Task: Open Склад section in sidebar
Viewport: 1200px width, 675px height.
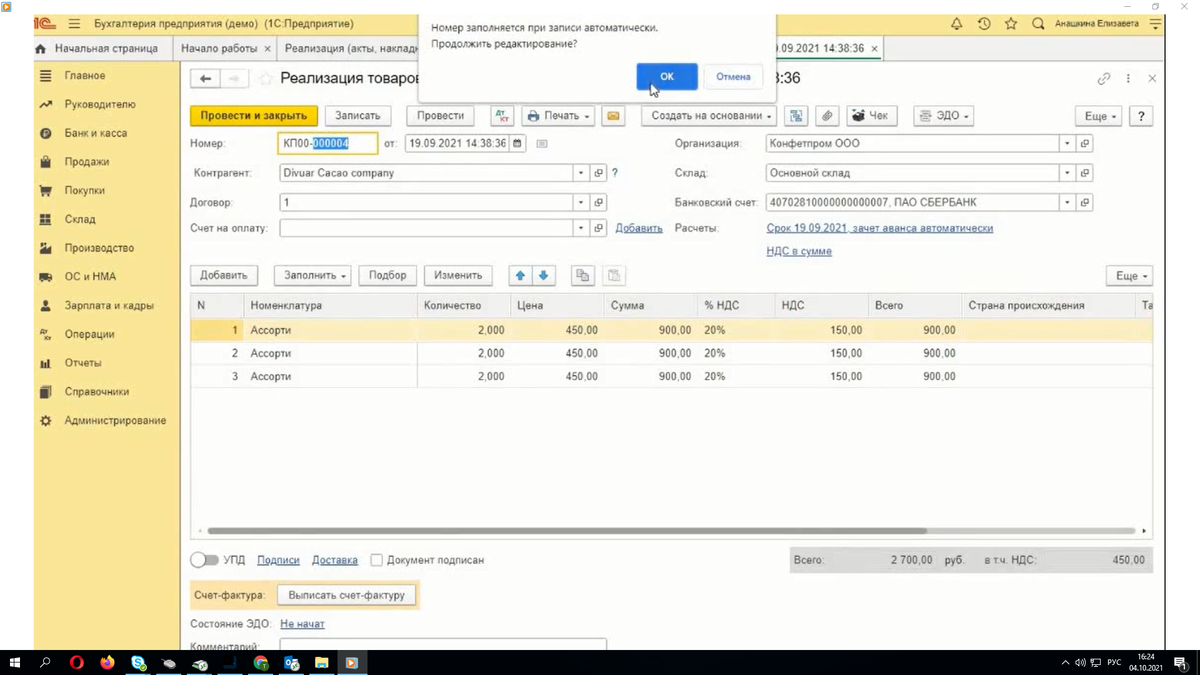Action: pos(80,219)
